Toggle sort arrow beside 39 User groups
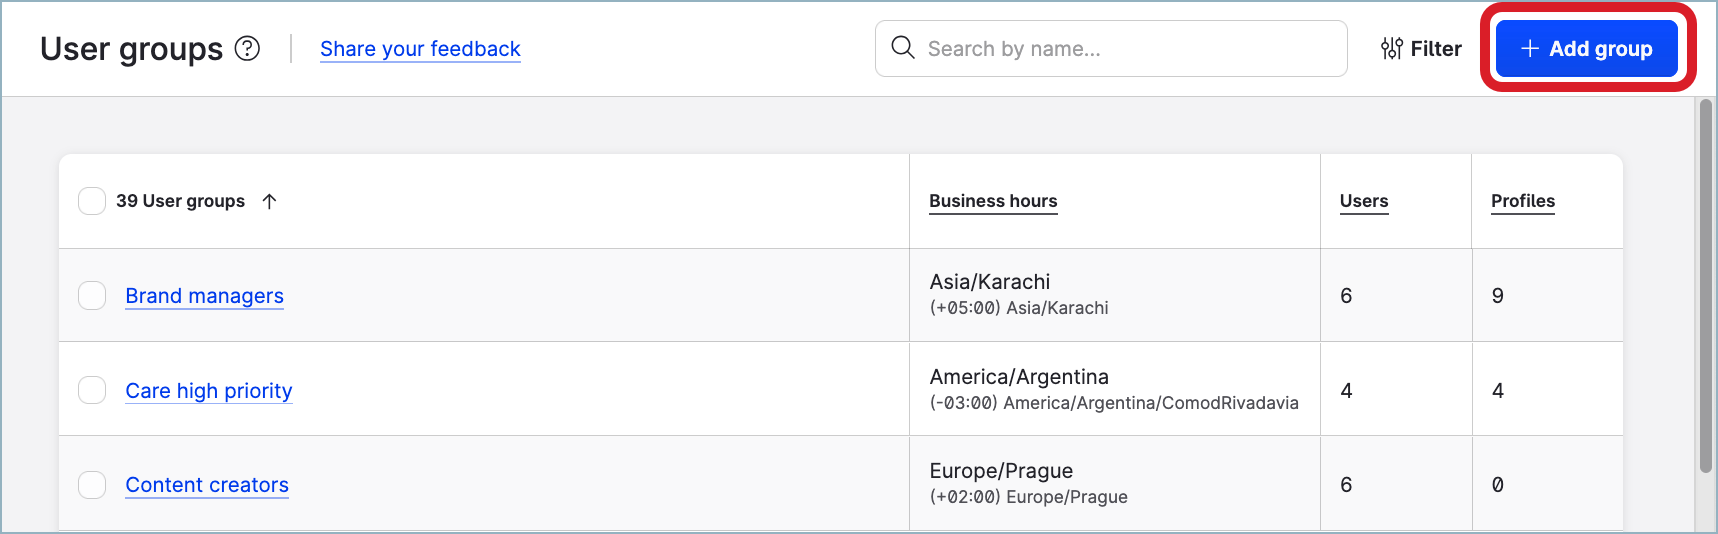This screenshot has width=1718, height=534. click(x=269, y=201)
